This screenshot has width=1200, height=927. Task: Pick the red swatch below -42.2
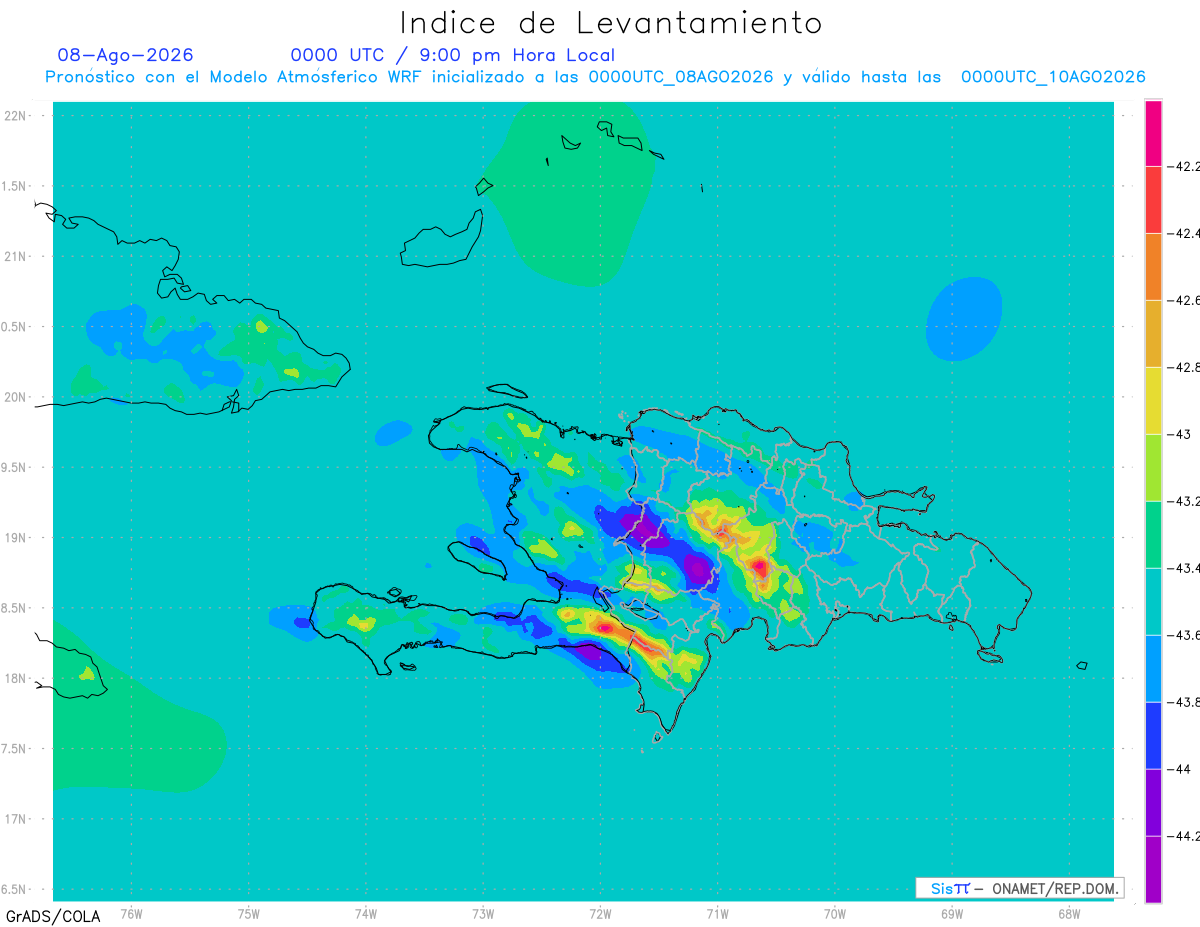coord(1153,200)
